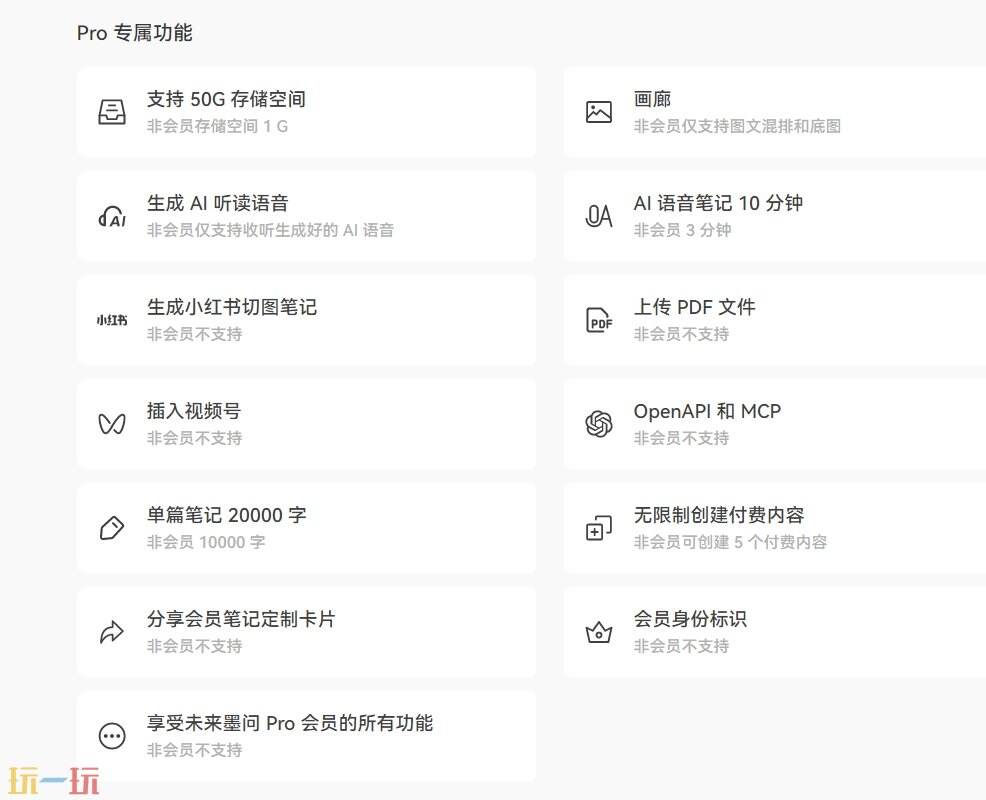Select the crown membership icon
The image size is (986, 800).
[598, 631]
